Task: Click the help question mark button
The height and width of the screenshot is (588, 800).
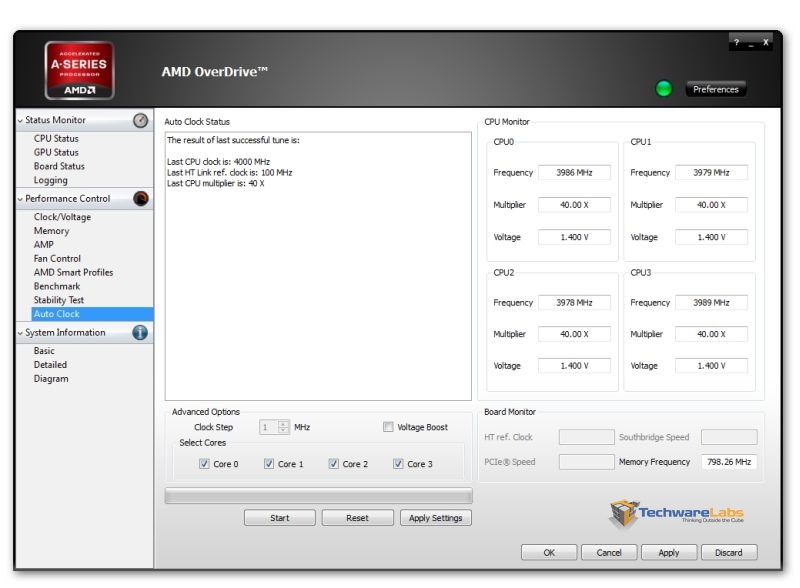Action: coord(736,42)
